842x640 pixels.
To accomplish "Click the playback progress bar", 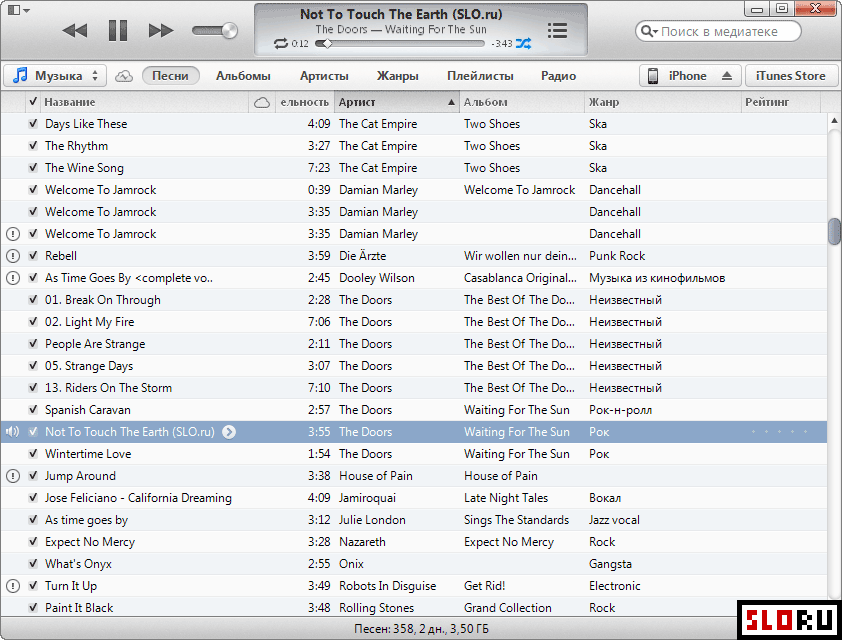I will click(x=400, y=44).
